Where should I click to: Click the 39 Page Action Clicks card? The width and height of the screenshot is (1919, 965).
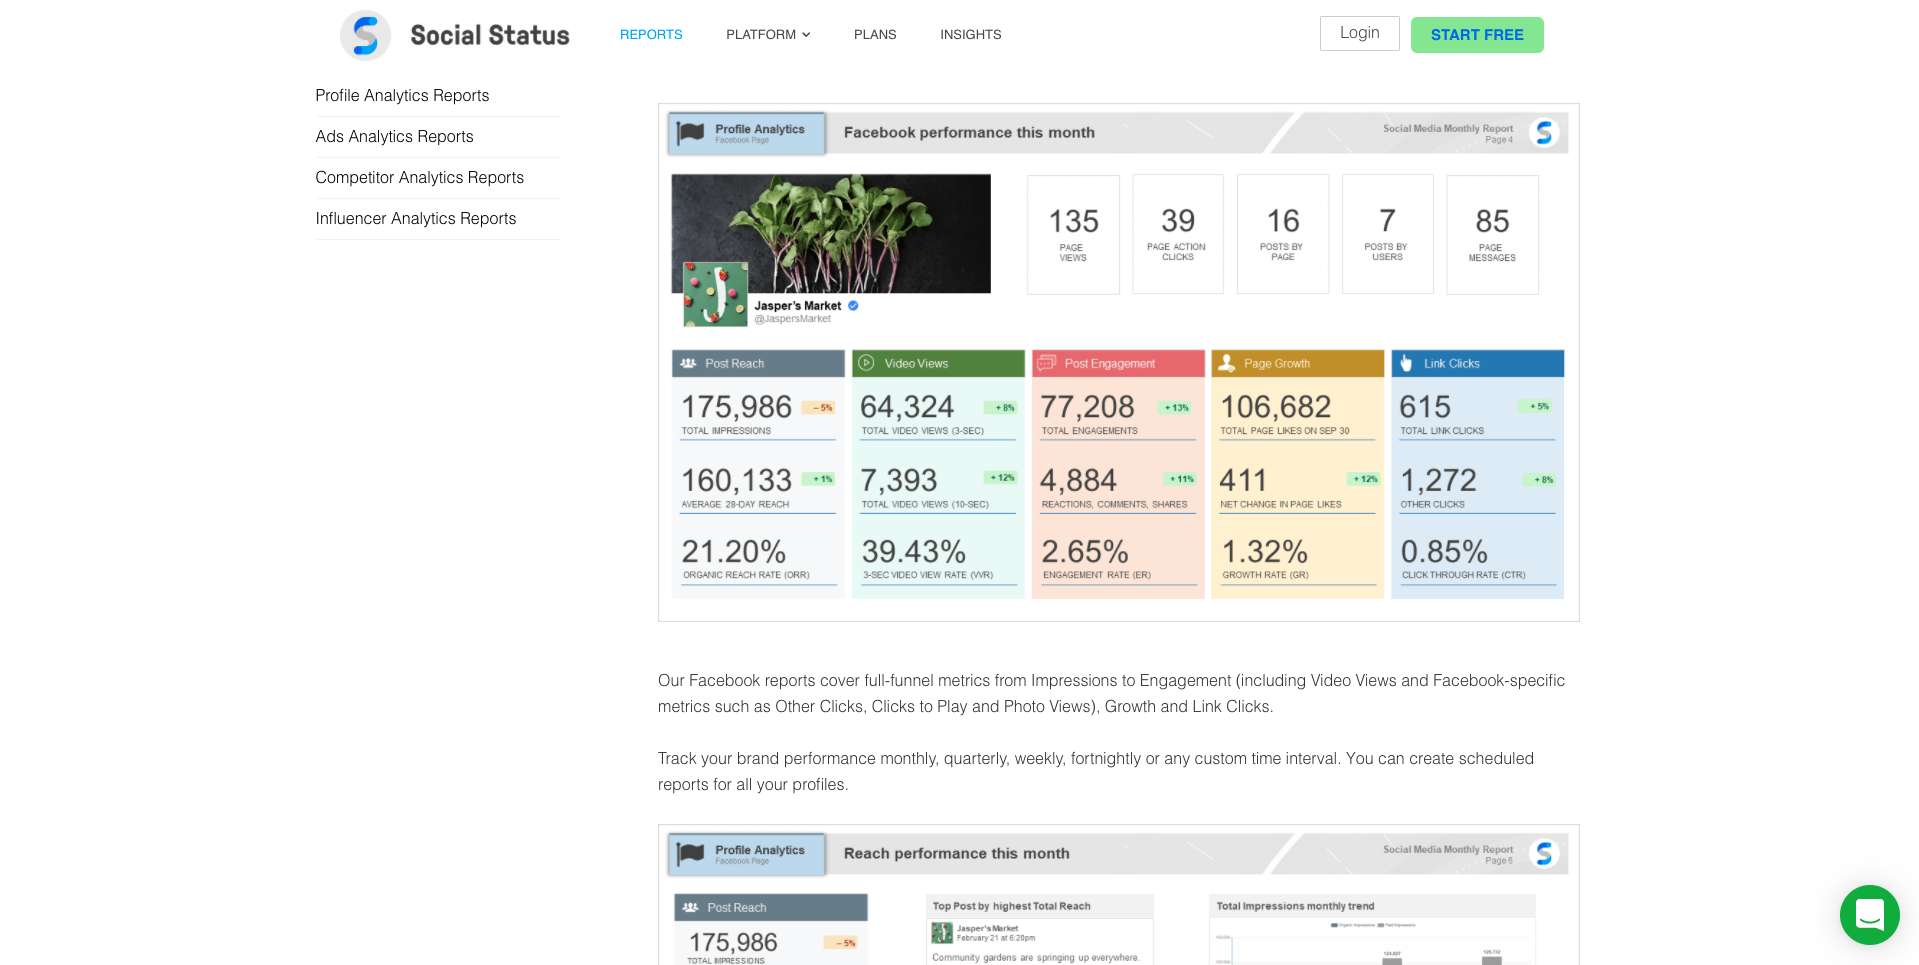pos(1178,234)
